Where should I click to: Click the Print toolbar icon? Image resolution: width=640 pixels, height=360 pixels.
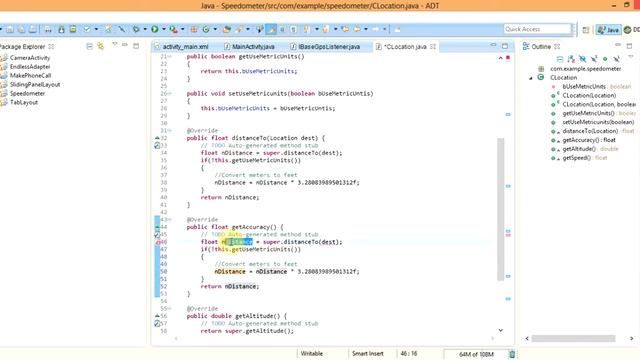point(33,29)
